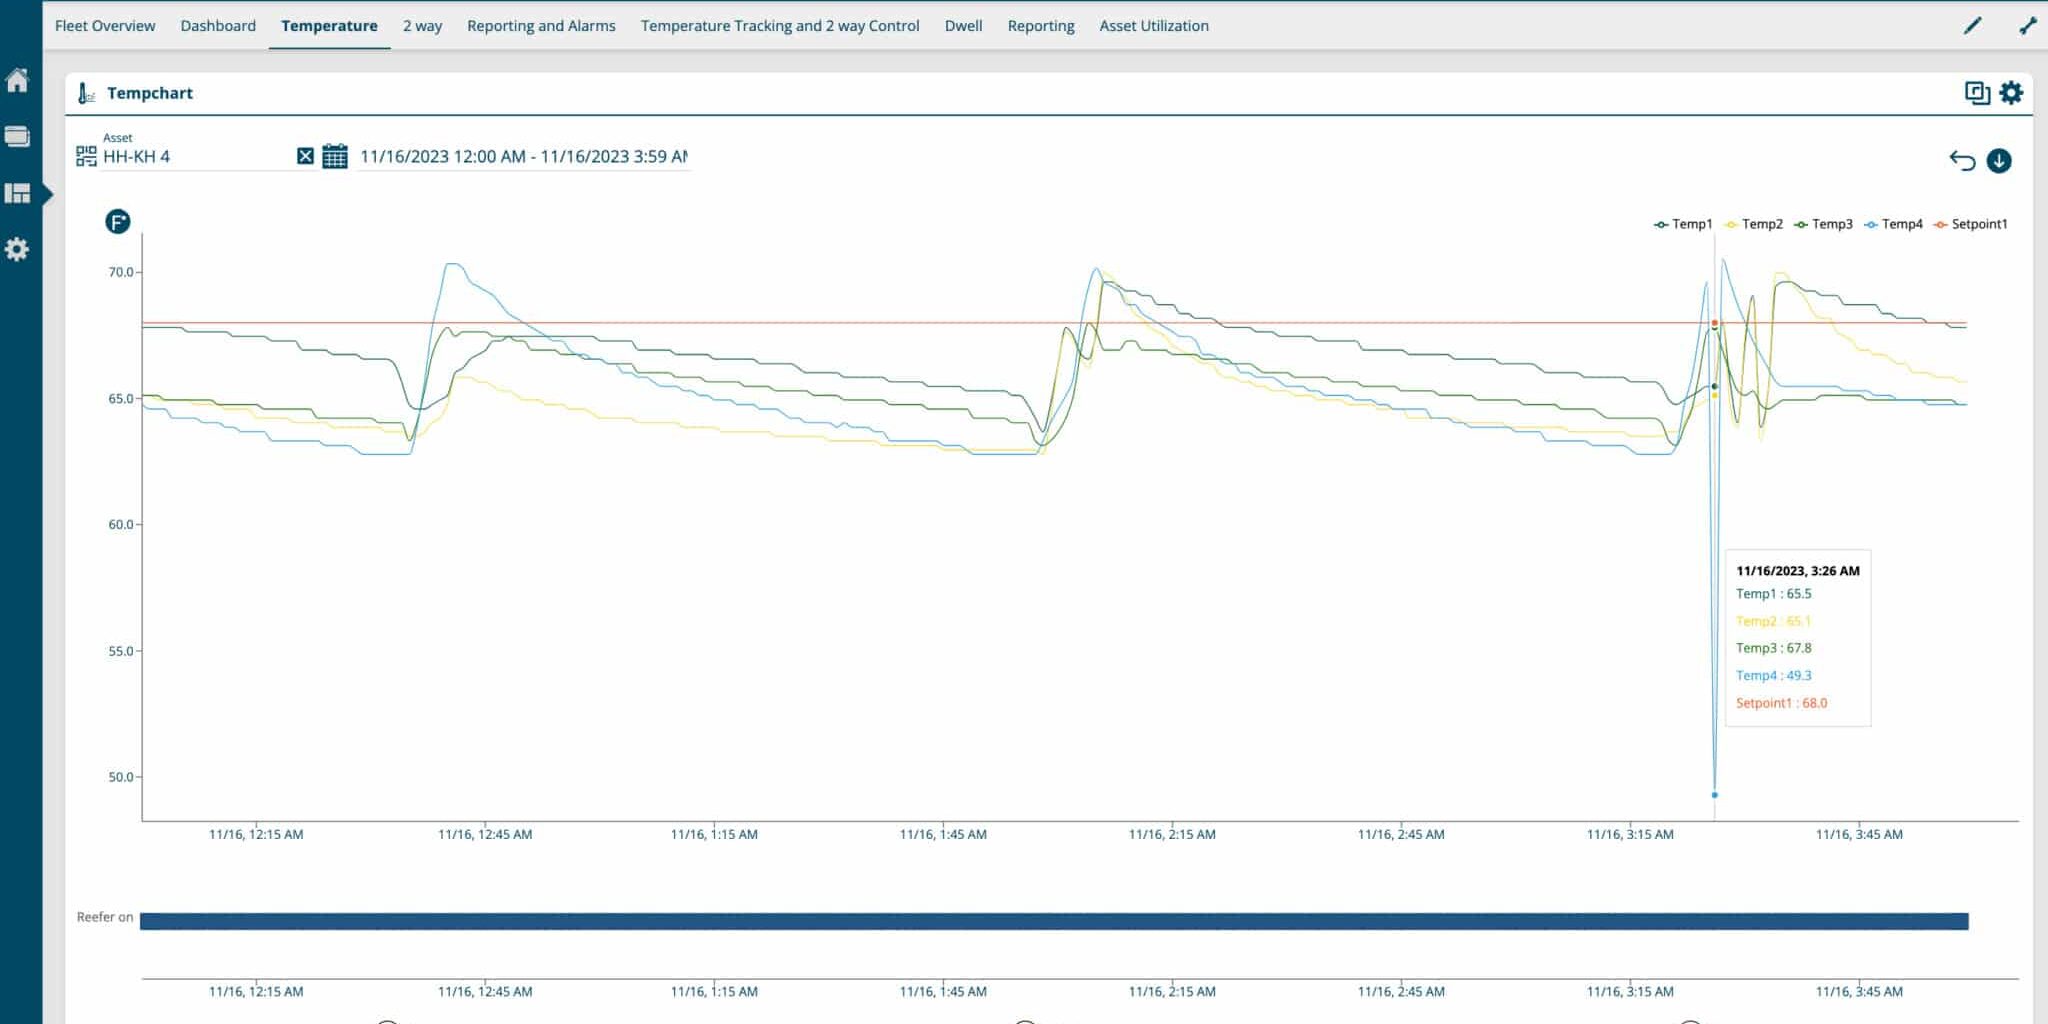Open sidebar settings gear icon
Screen dimensions: 2048x1024
(x=18, y=249)
